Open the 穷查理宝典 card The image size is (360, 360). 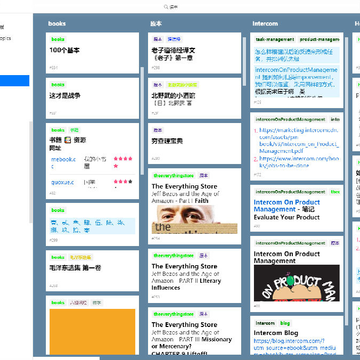coord(194,144)
